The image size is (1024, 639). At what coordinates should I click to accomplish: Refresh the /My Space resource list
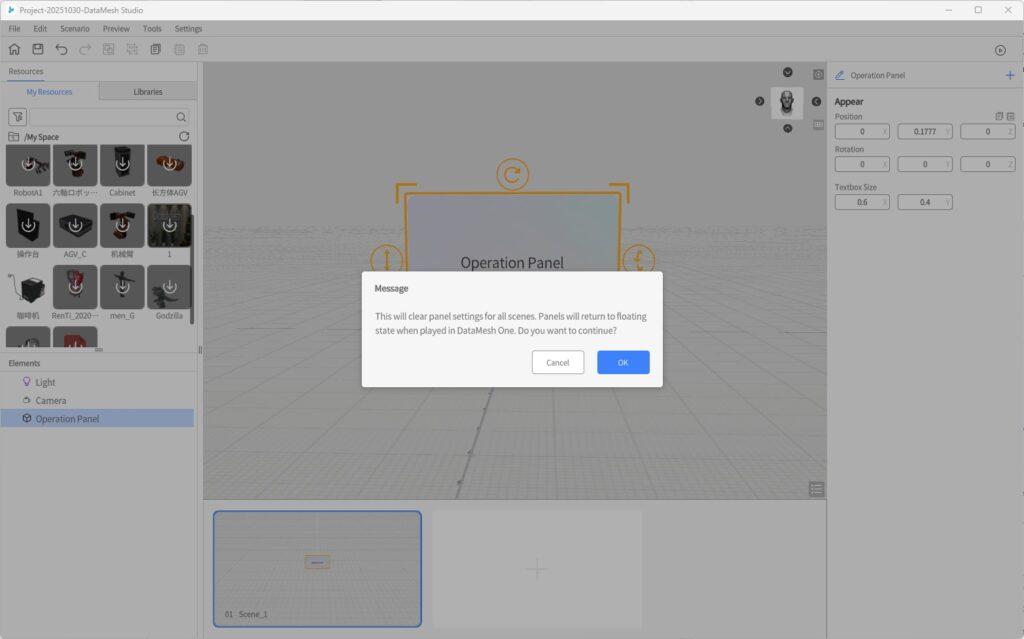point(184,136)
